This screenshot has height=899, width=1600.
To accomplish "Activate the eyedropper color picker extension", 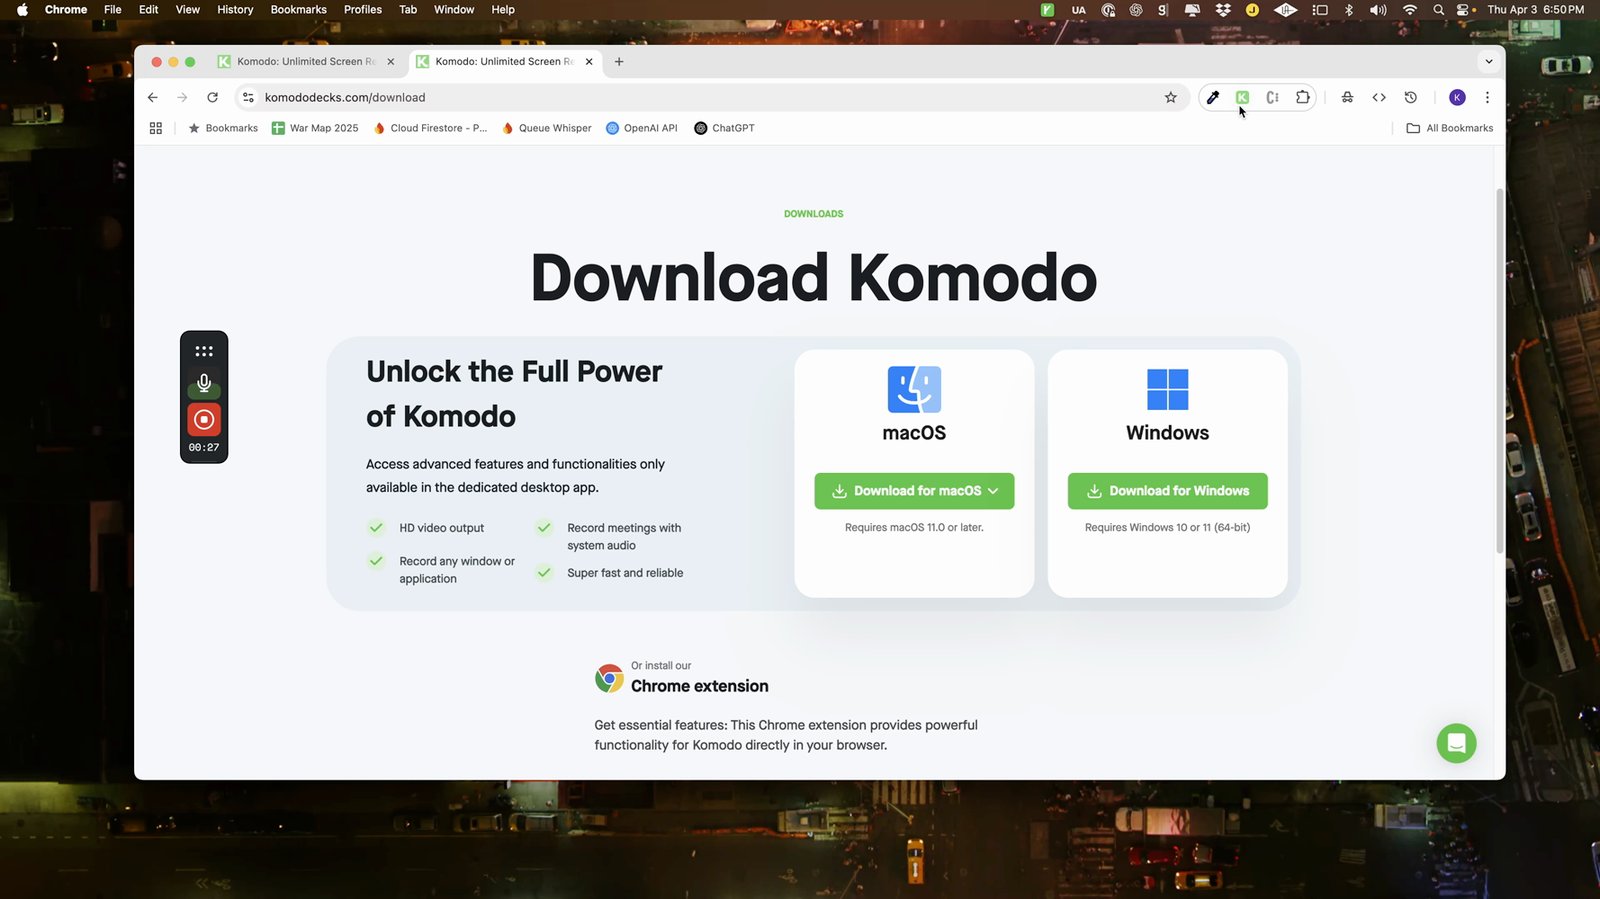I will 1212,97.
